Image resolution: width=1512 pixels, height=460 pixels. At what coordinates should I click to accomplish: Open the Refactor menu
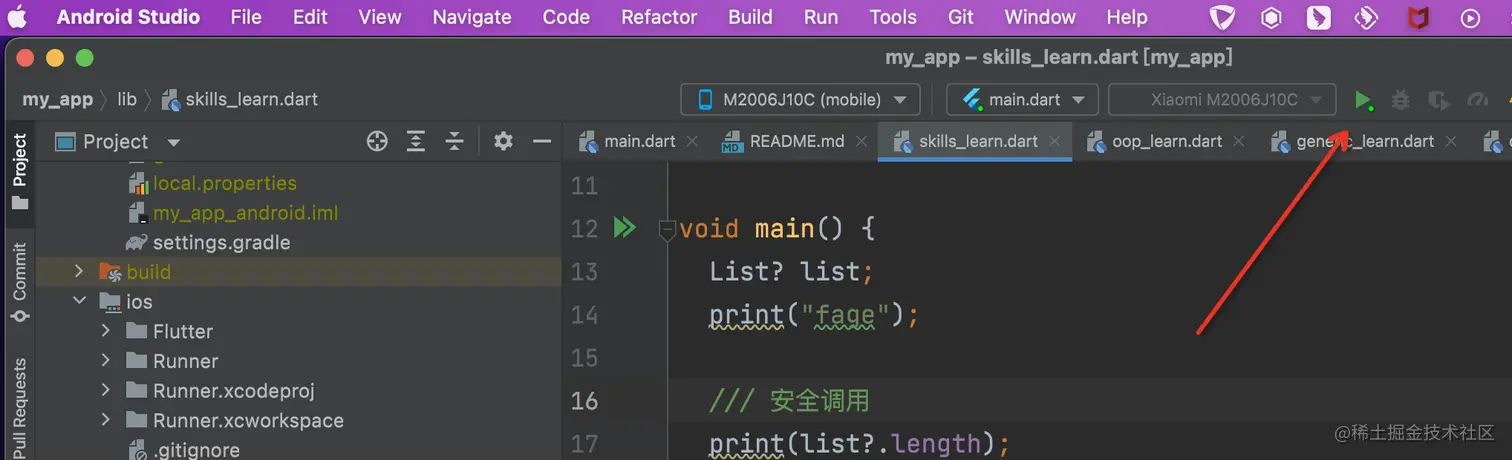[x=659, y=17]
